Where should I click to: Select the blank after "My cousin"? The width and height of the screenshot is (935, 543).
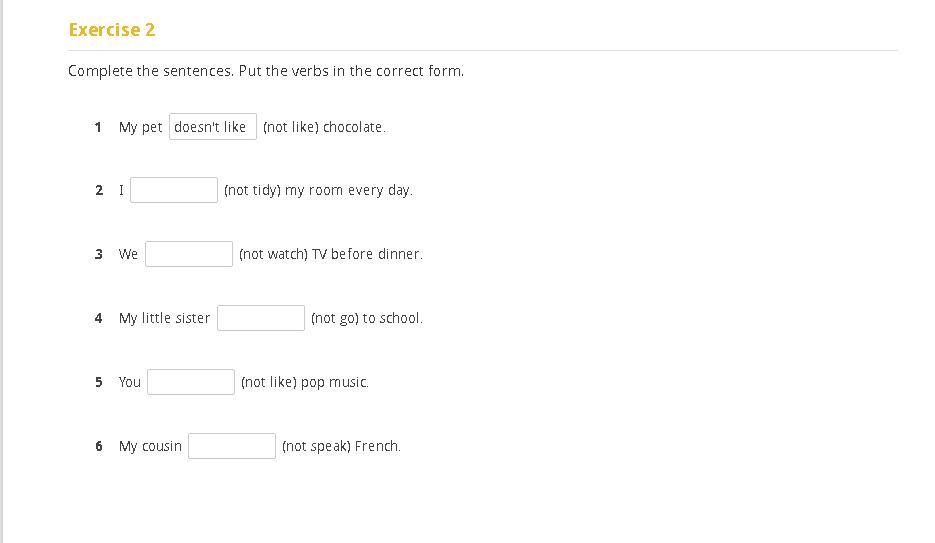tap(232, 446)
